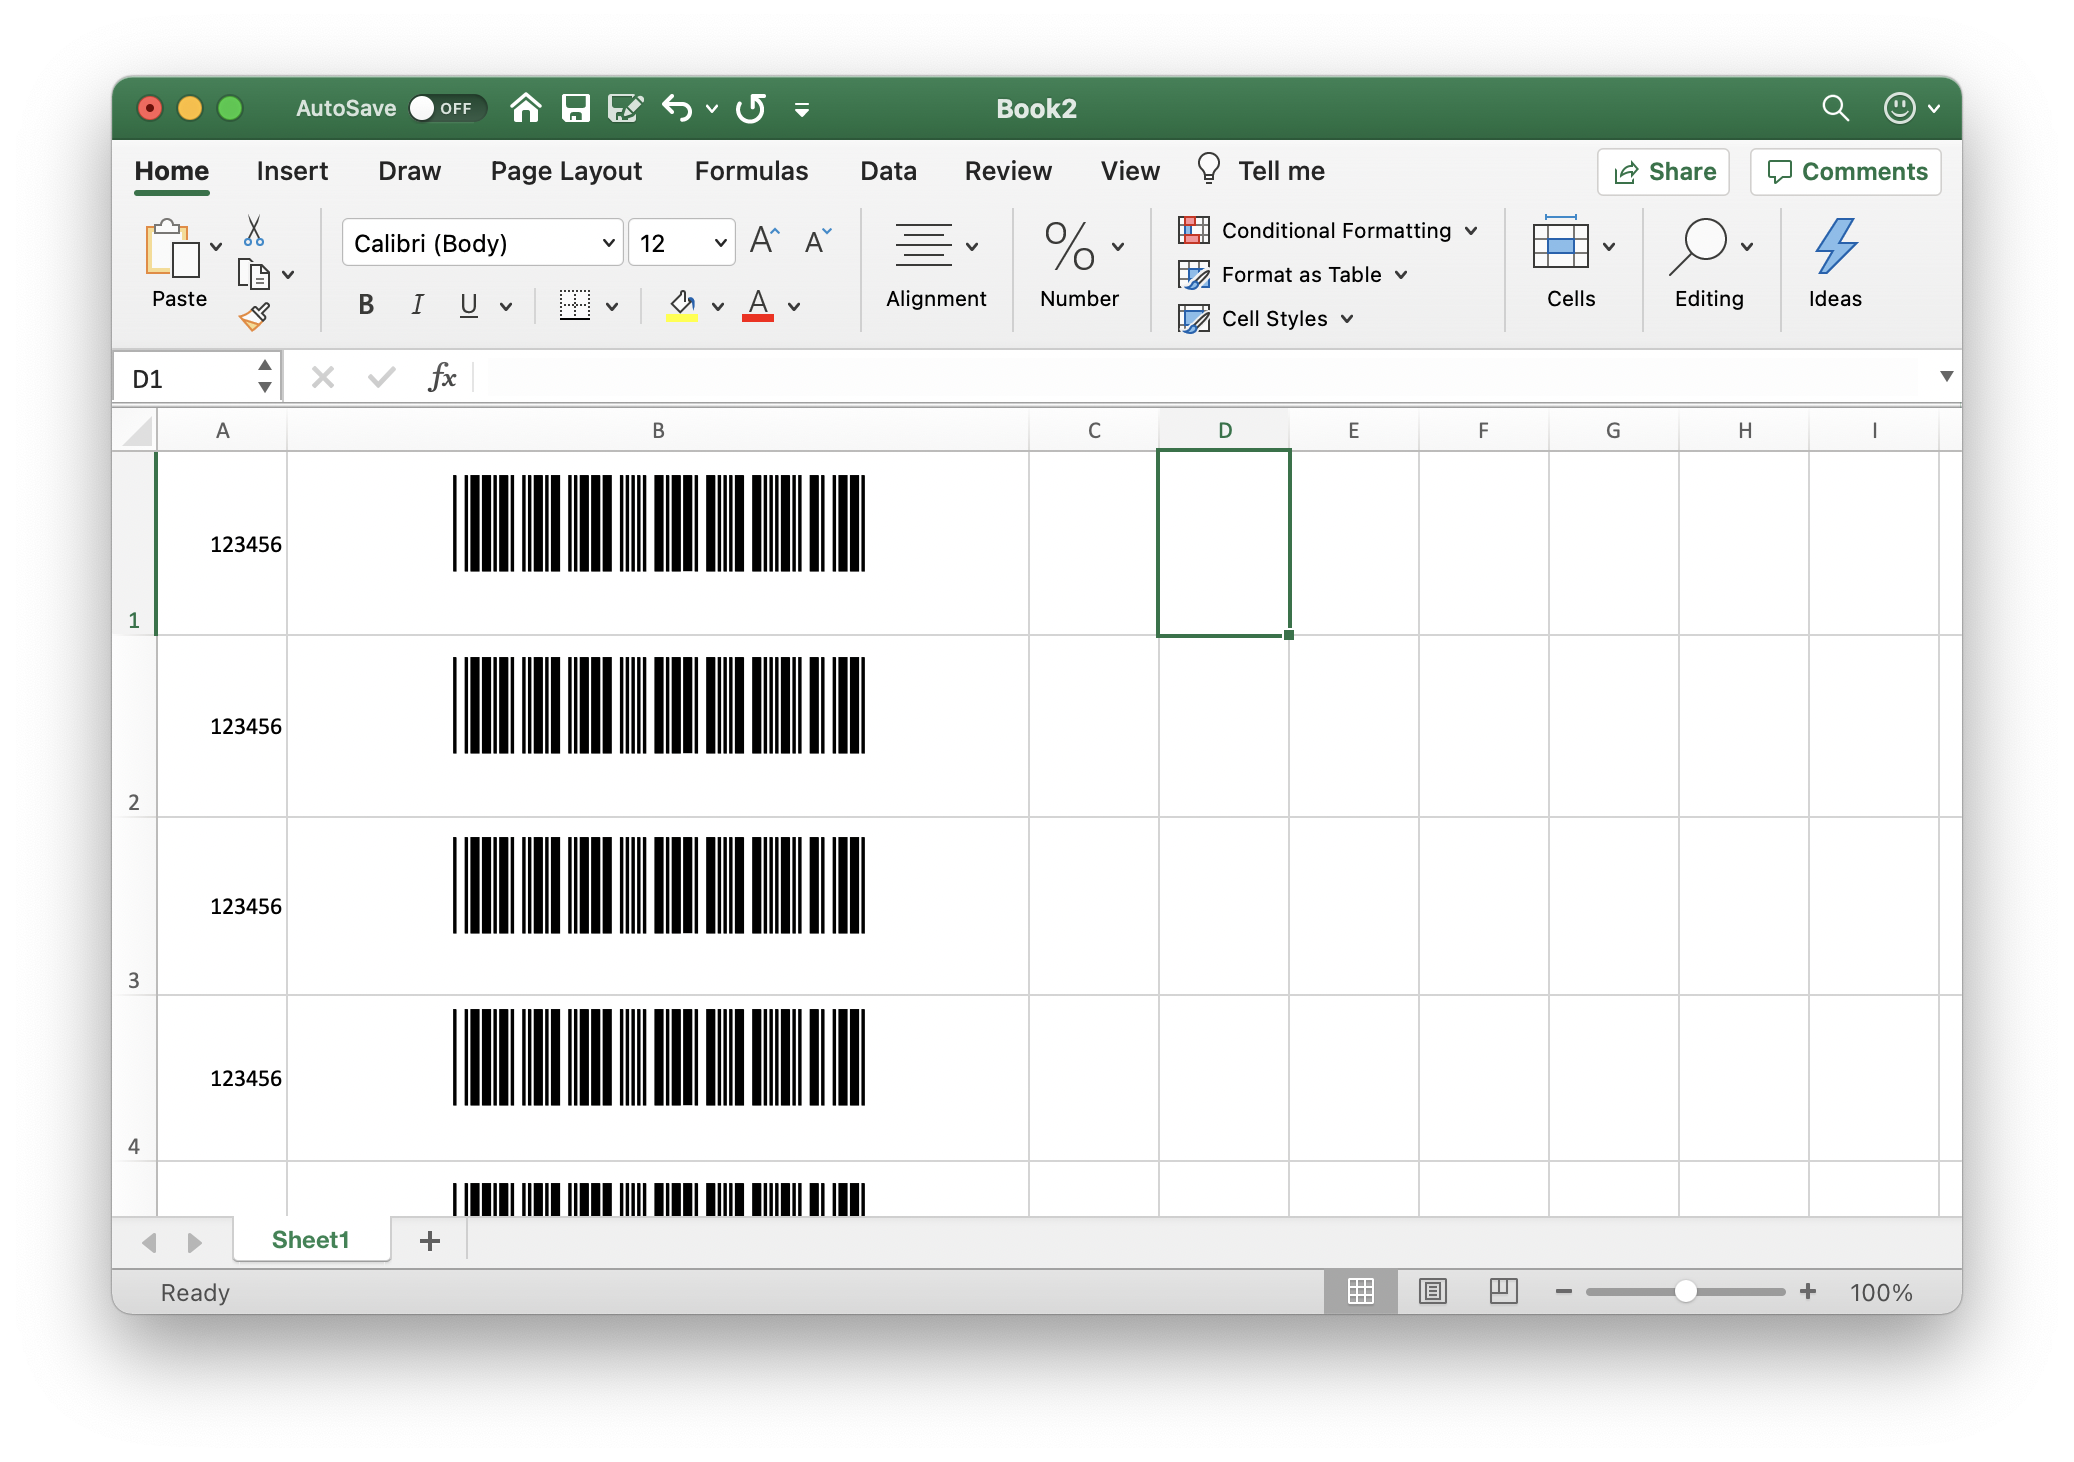Click cell A1 containing 123456
The height and width of the screenshot is (1462, 2074).
coord(221,543)
